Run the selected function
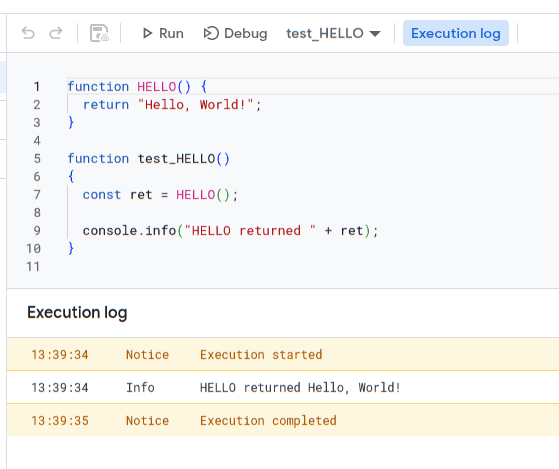This screenshot has height=469, width=559. click(163, 33)
